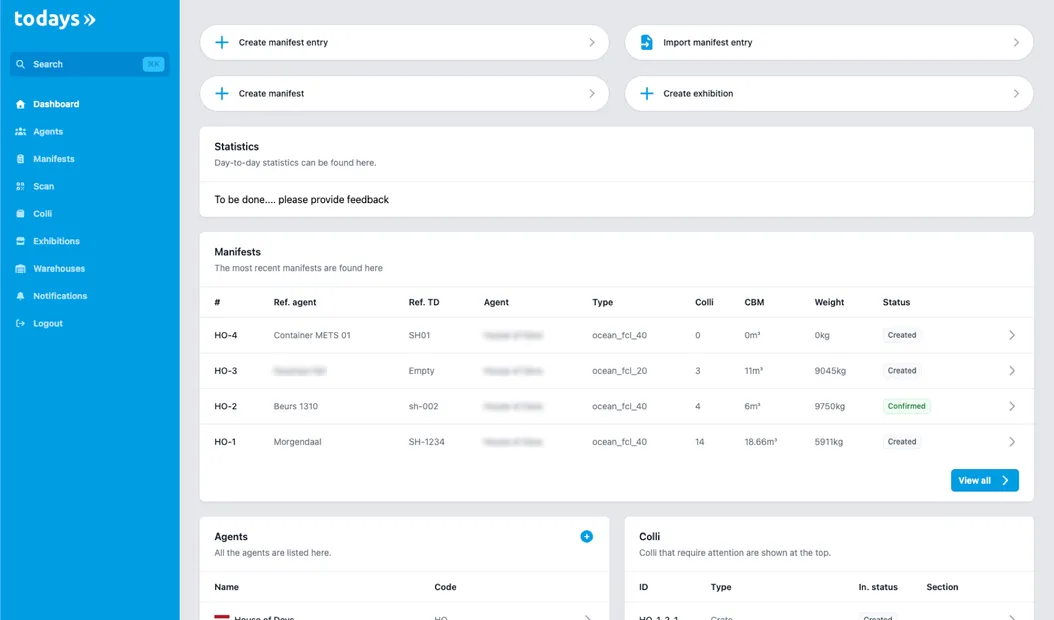Viewport: 1054px width, 620px height.
Task: Open Create manifest entry card
Action: tap(404, 42)
